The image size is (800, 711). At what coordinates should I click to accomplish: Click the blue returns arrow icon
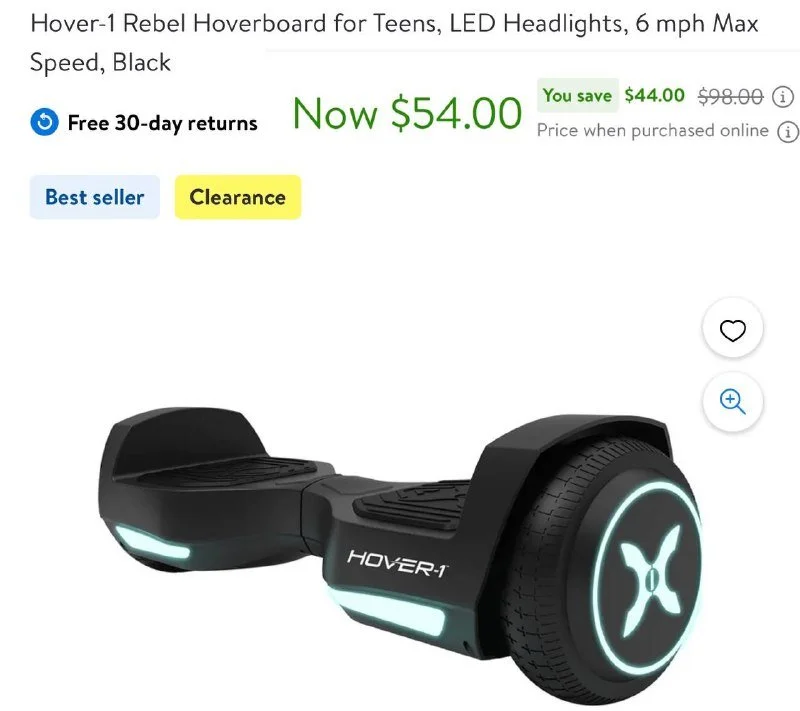click(44, 122)
